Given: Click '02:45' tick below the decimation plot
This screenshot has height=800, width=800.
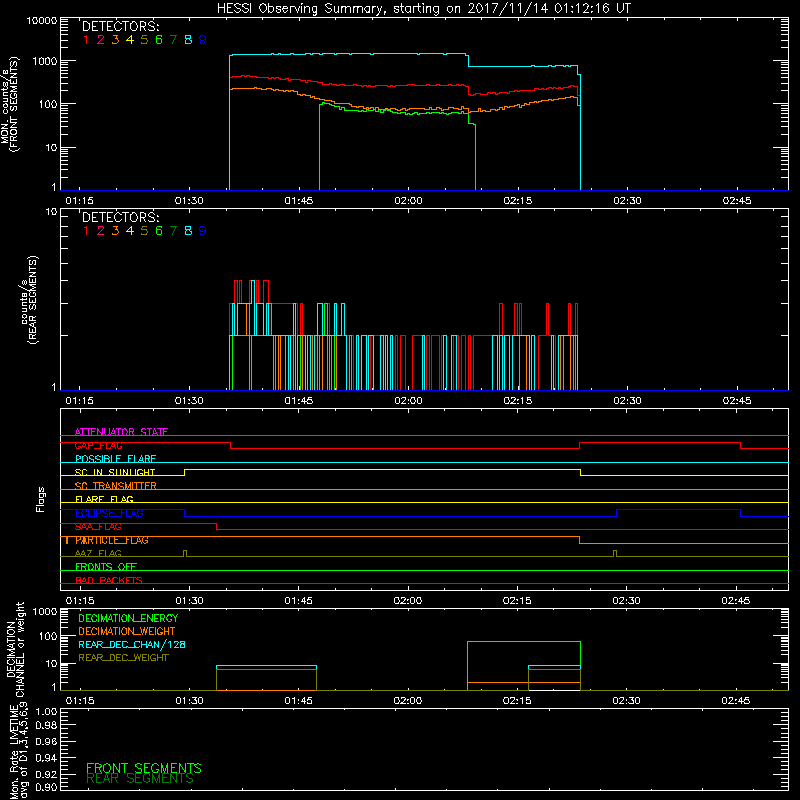Looking at the screenshot, I should point(736,701).
